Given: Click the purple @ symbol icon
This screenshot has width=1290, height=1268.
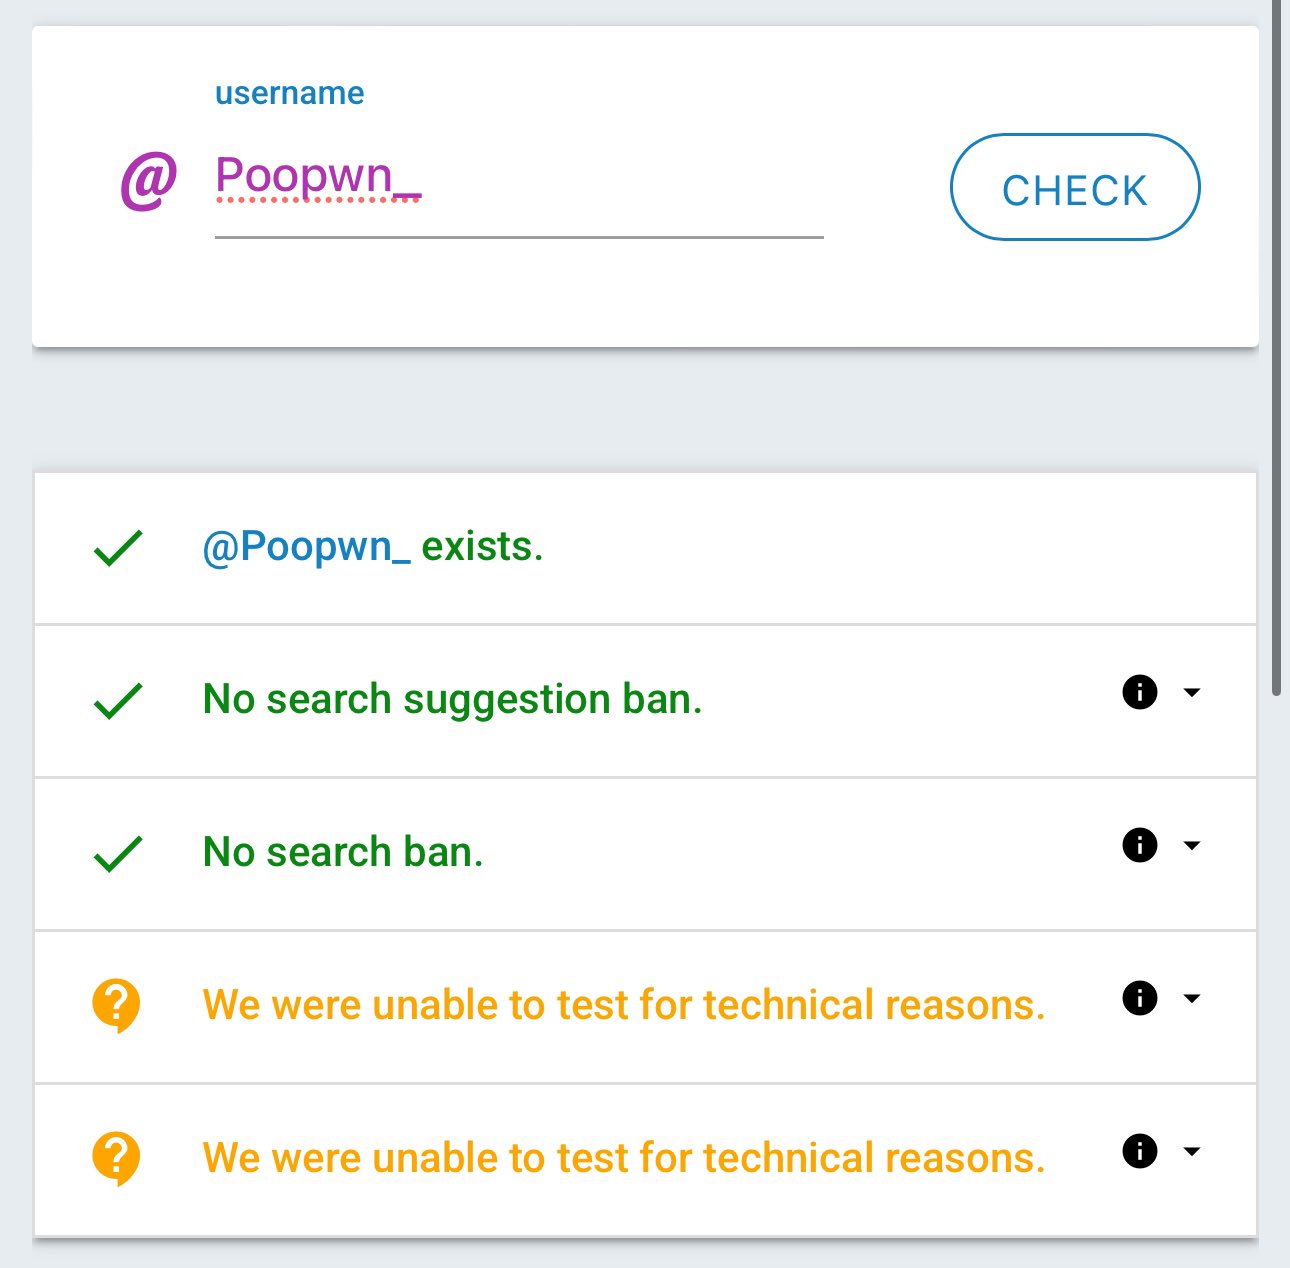Looking at the screenshot, I should tap(149, 181).
